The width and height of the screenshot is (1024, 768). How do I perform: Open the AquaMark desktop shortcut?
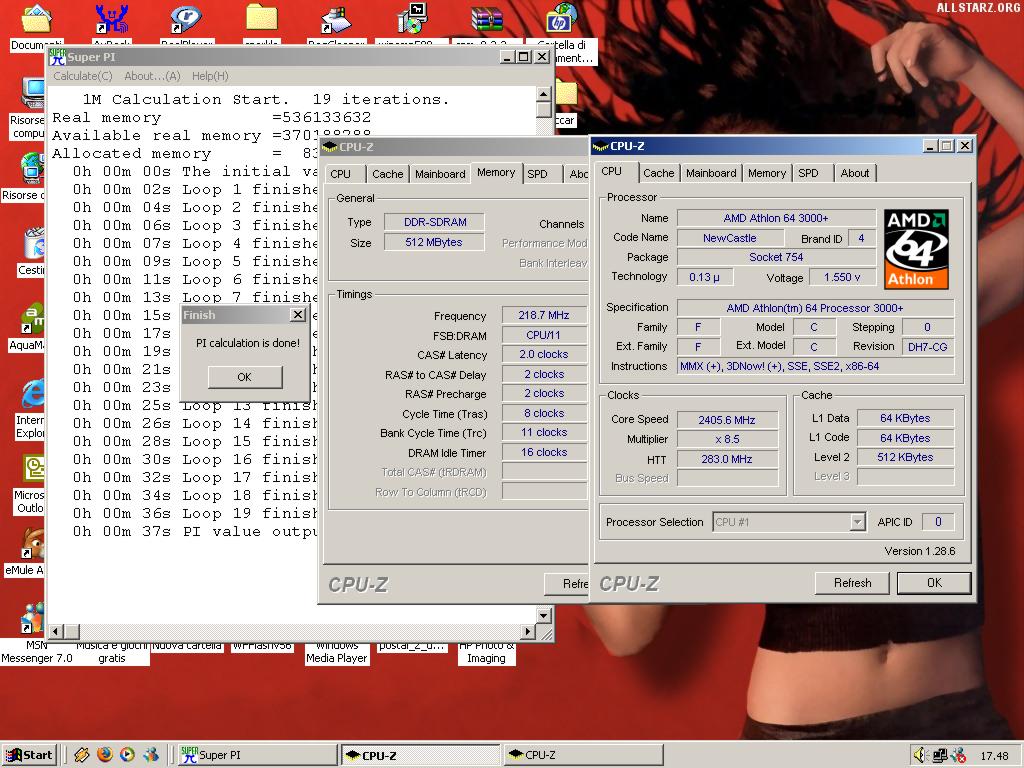click(x=31, y=320)
